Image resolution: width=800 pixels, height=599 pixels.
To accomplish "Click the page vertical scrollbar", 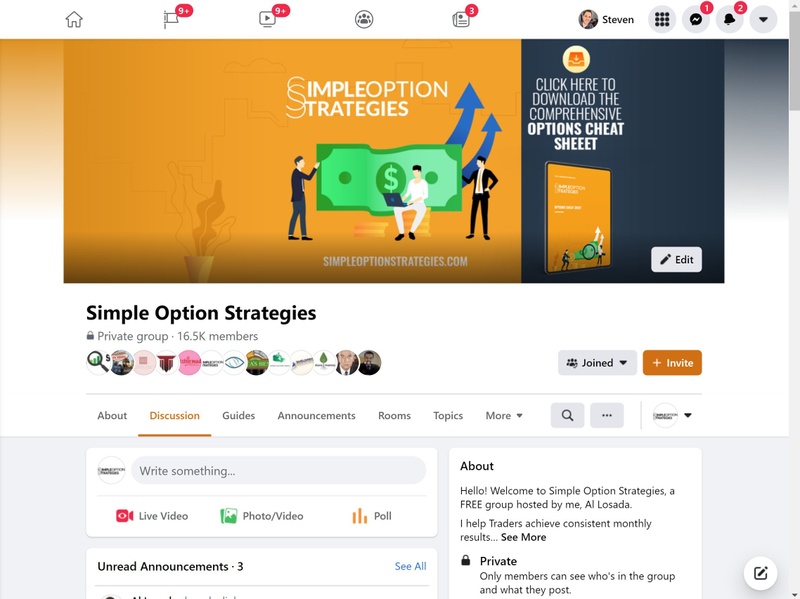I will tap(794, 300).
